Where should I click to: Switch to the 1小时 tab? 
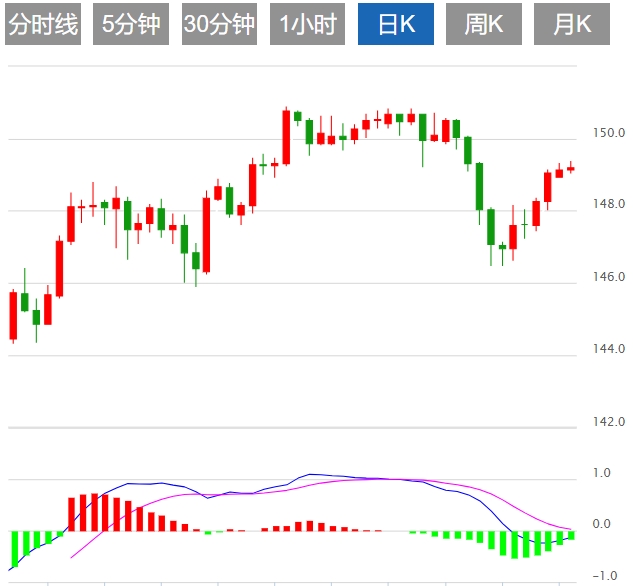[x=308, y=25]
